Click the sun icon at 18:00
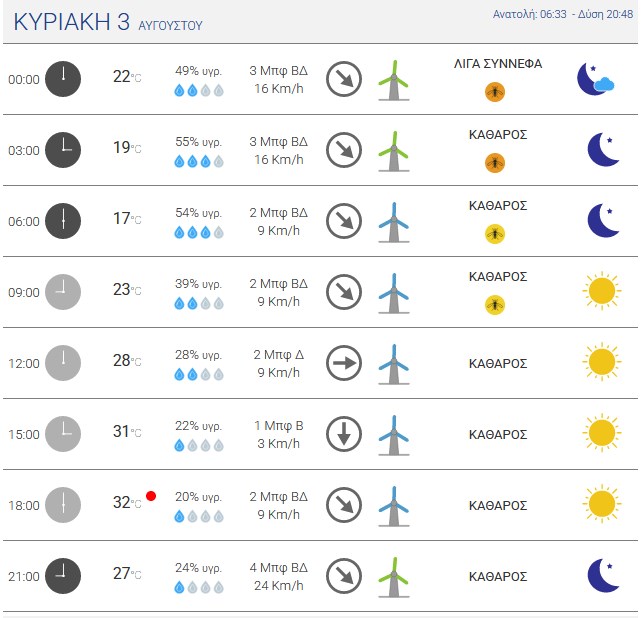The height and width of the screenshot is (618, 641). 602,504
